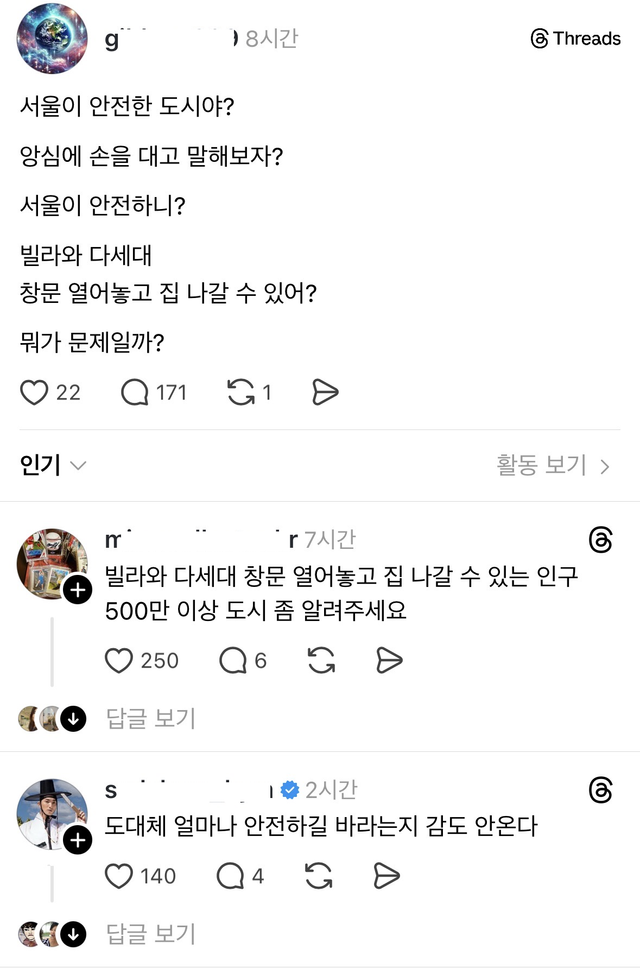Open the 인기 sort dropdown

(x=47, y=464)
